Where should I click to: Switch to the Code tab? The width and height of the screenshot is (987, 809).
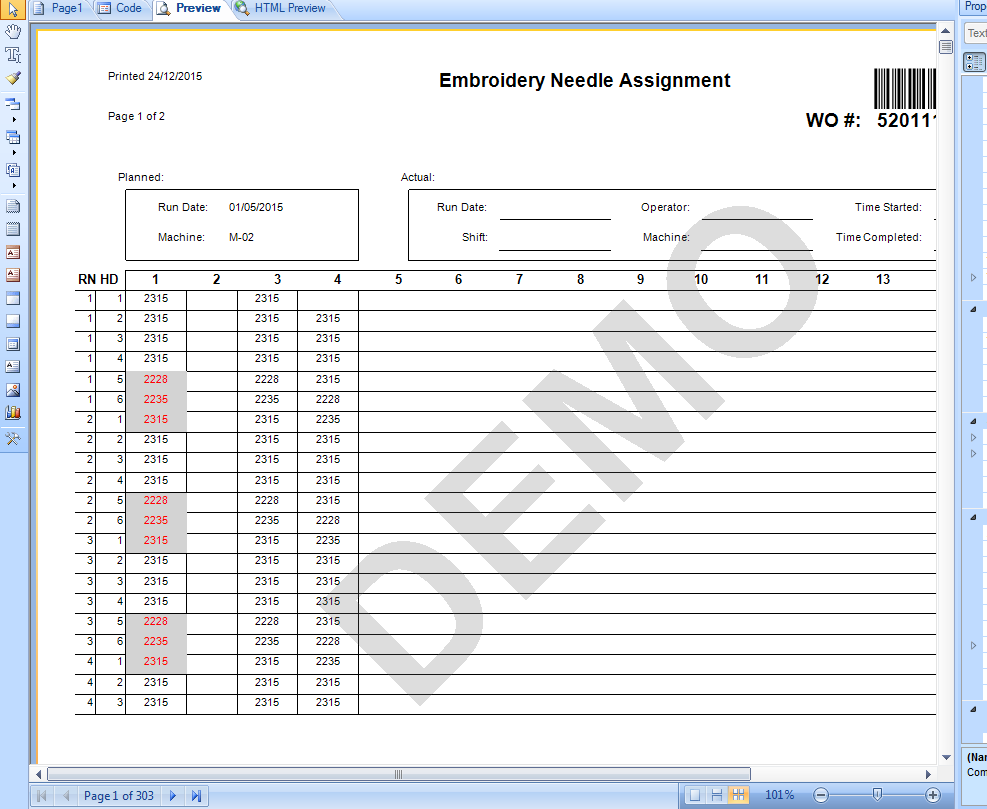coord(121,8)
